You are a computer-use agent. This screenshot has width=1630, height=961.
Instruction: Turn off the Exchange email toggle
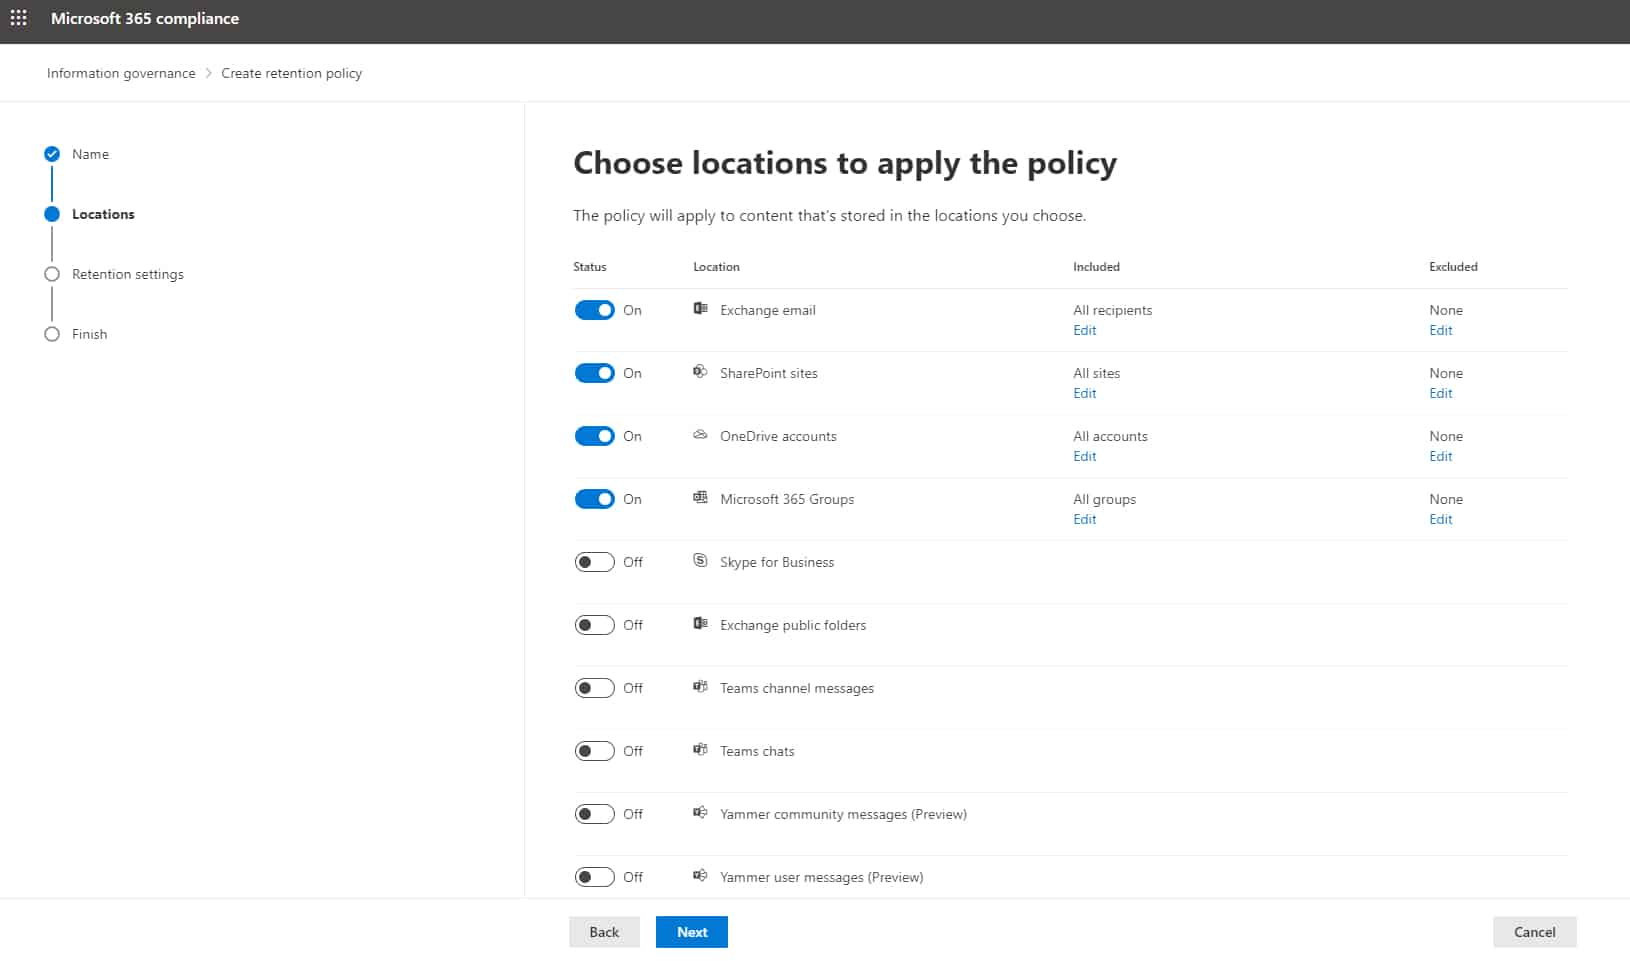594,310
